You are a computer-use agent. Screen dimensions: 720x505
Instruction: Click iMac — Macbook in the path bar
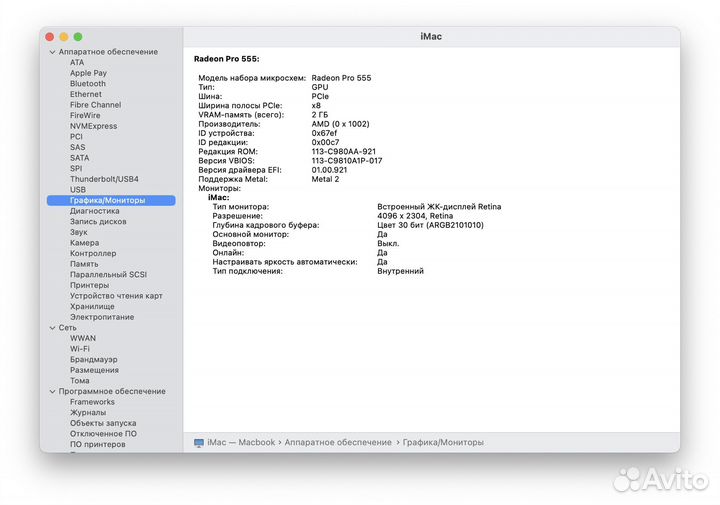click(241, 442)
